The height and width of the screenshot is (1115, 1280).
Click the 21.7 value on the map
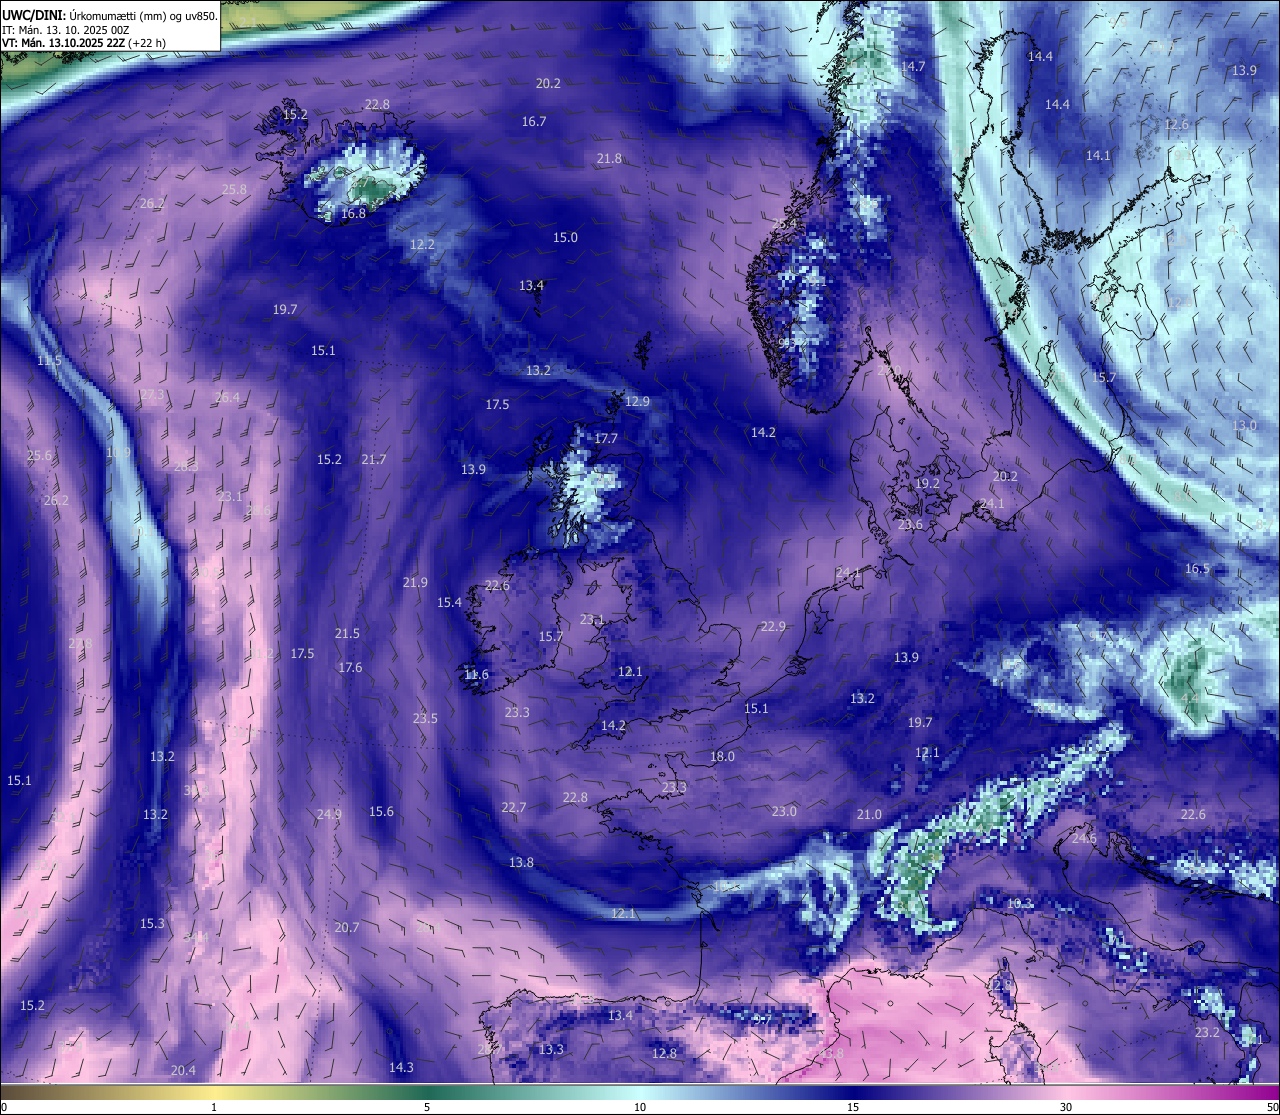click(374, 459)
